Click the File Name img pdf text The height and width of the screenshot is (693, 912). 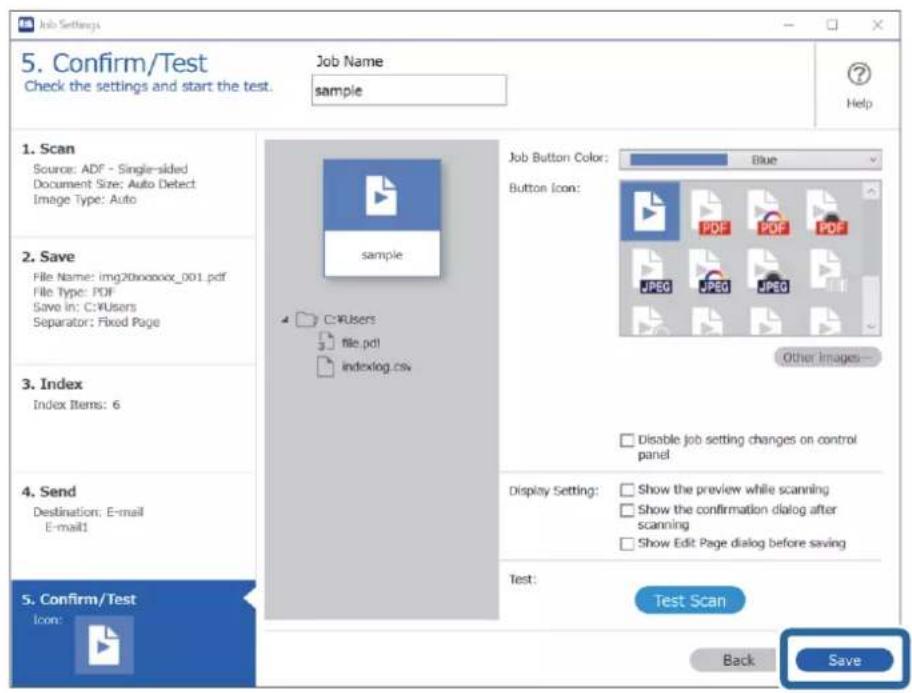point(129,276)
